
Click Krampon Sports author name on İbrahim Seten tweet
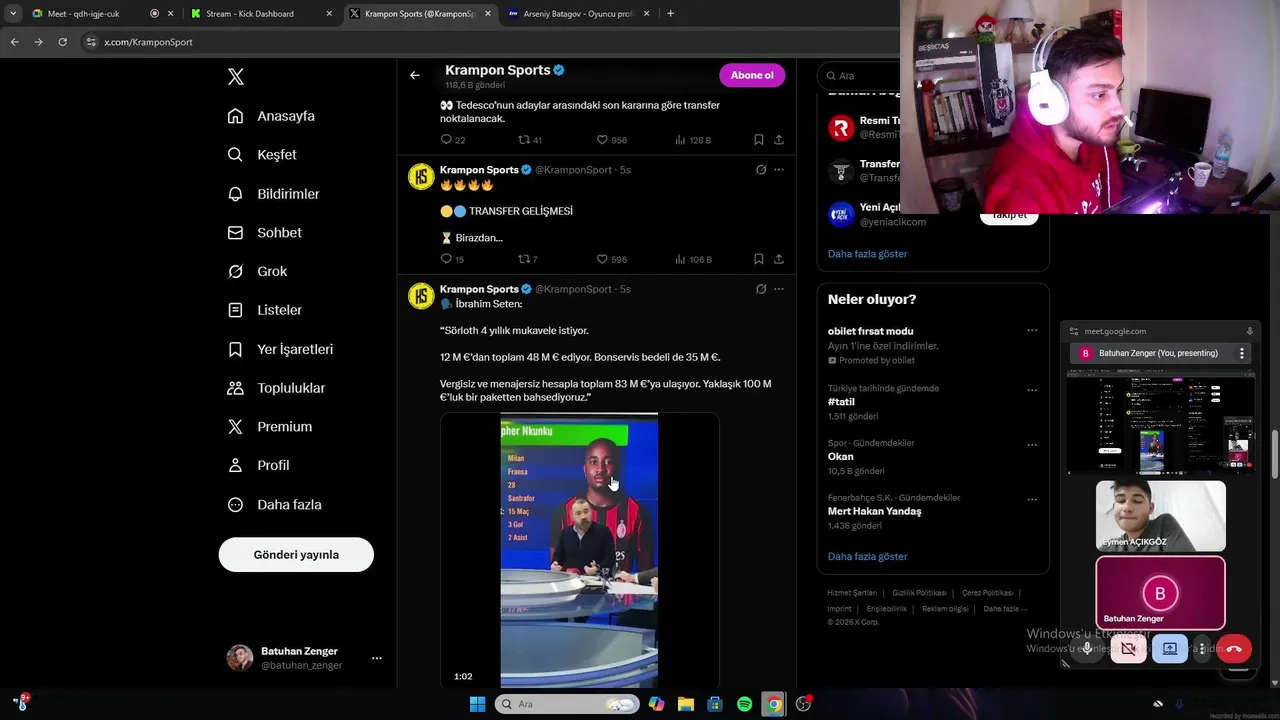pyautogui.click(x=479, y=289)
